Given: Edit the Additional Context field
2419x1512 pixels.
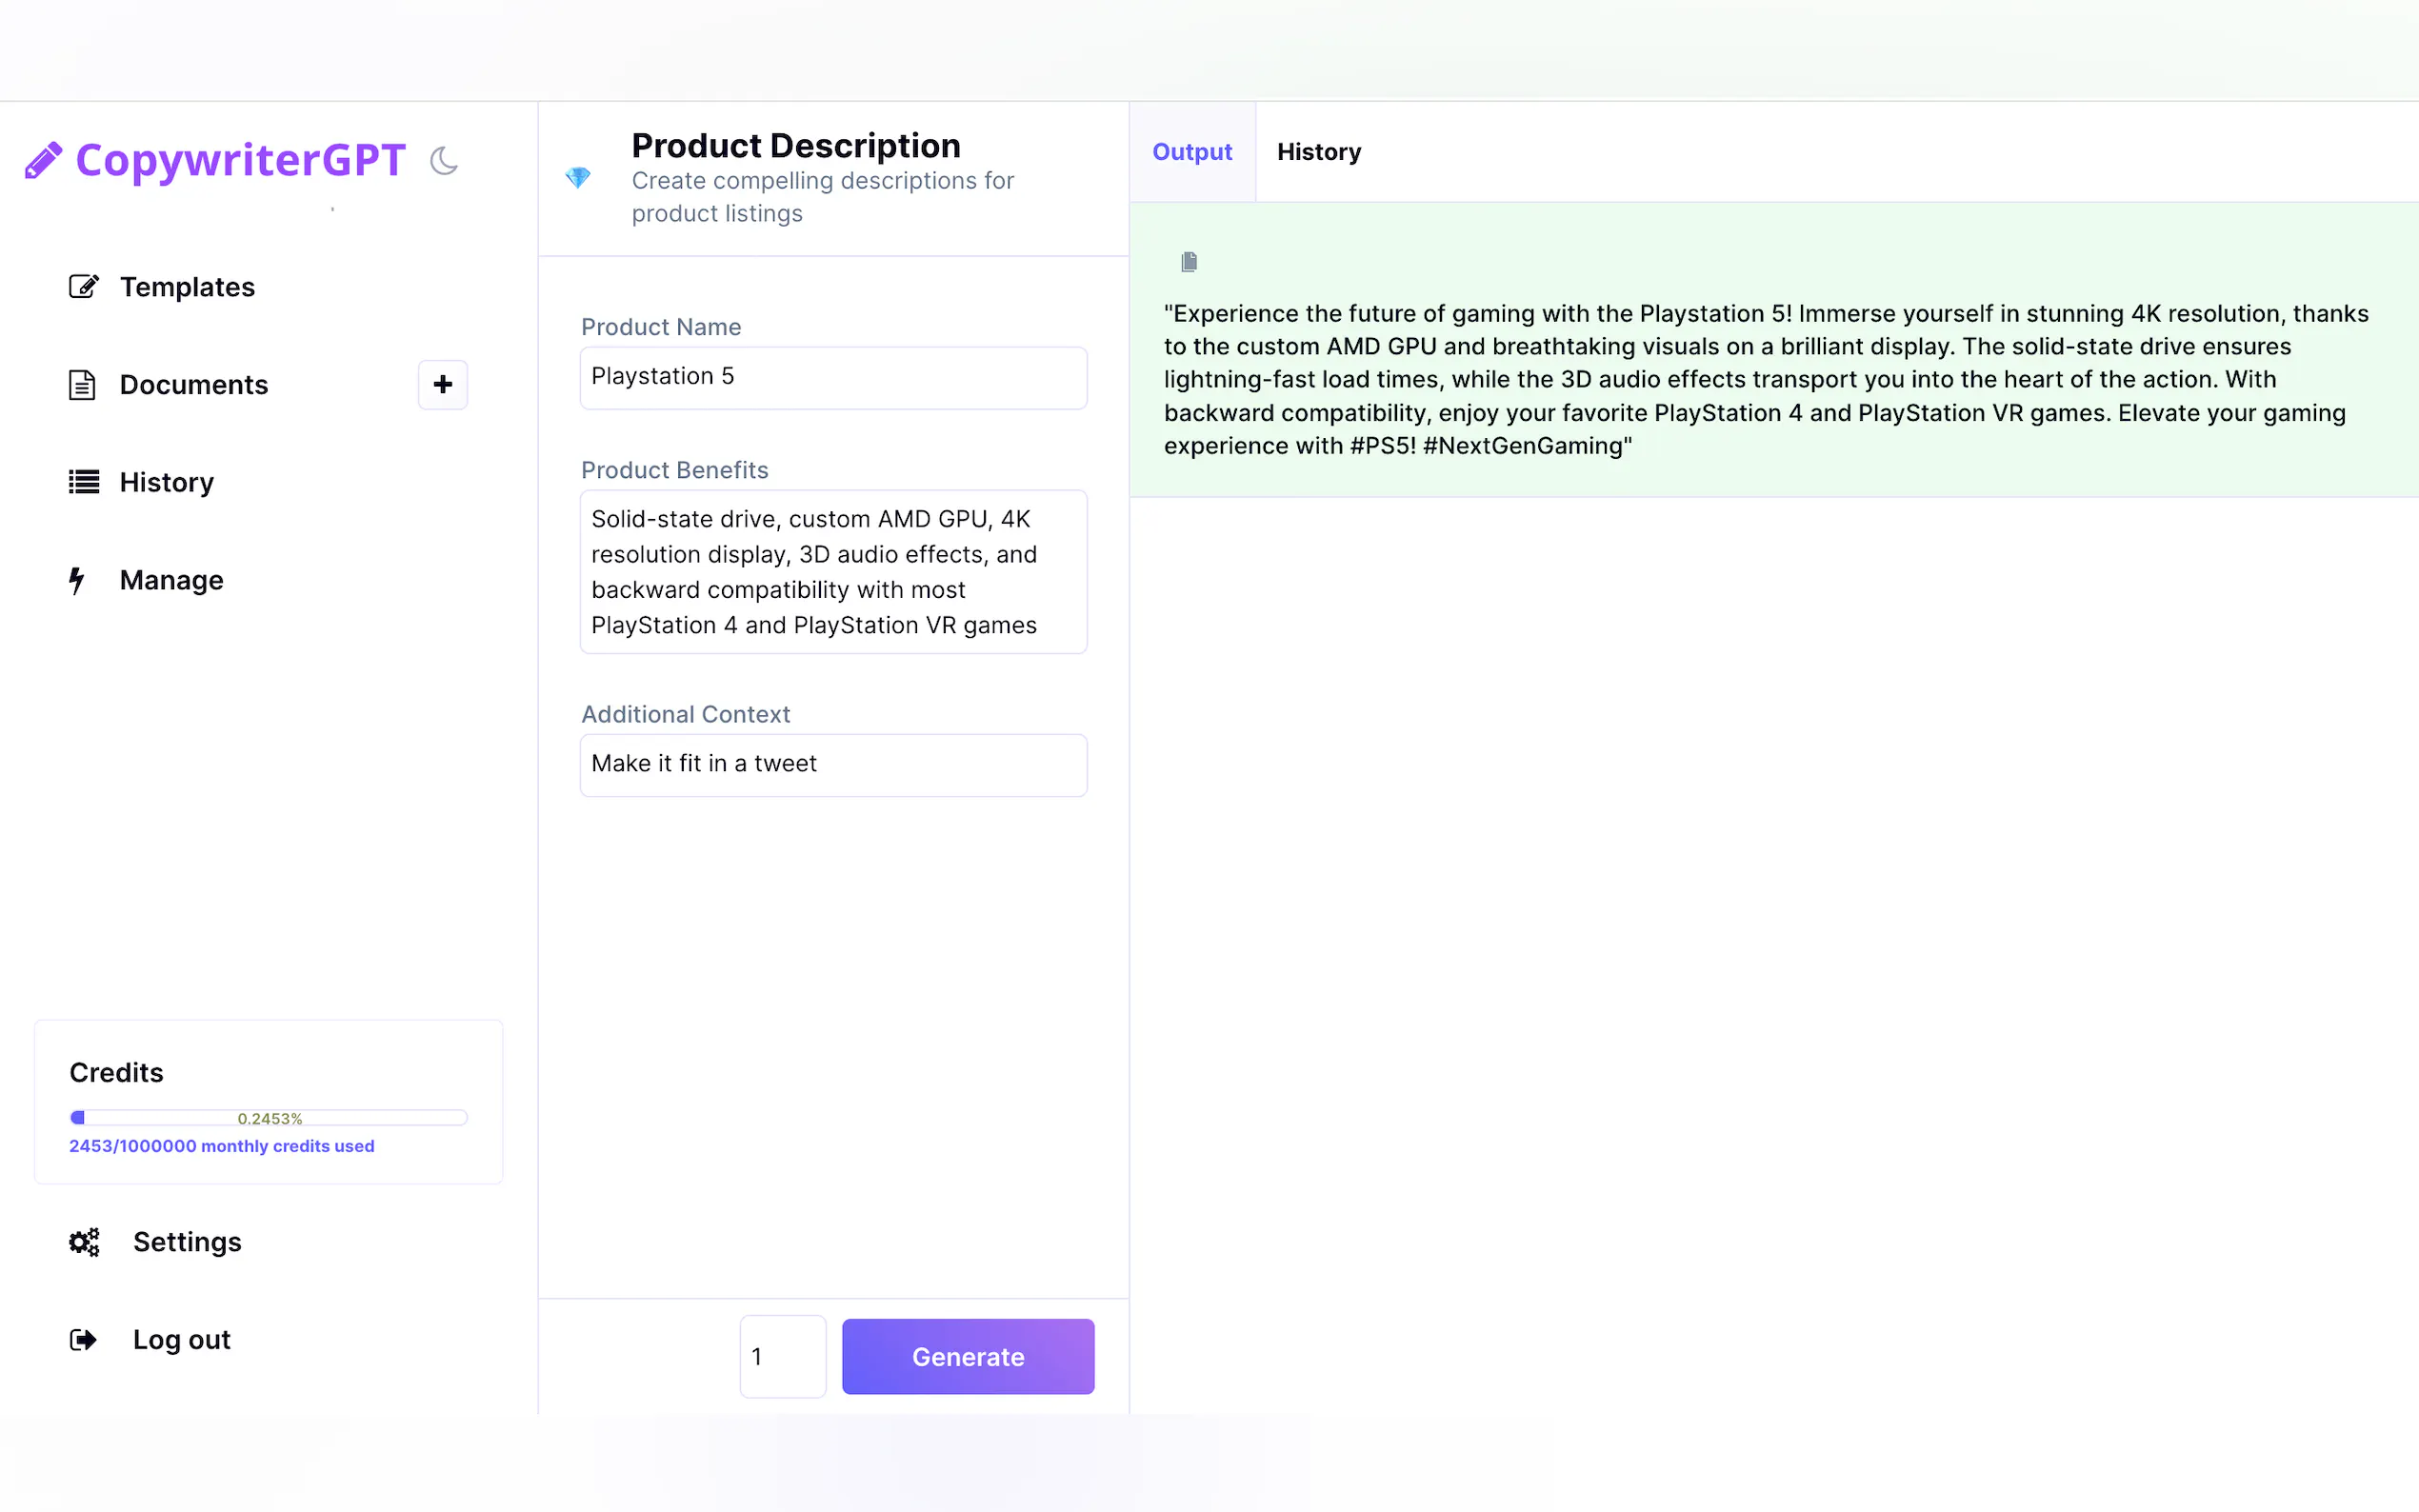Looking at the screenshot, I should [833, 765].
